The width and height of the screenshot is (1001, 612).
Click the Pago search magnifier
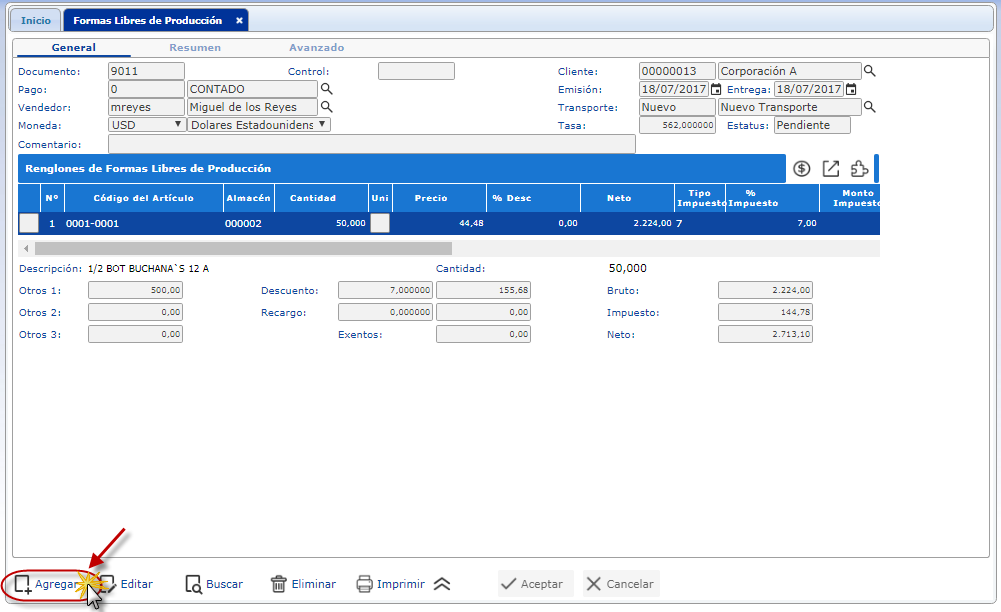coord(326,89)
